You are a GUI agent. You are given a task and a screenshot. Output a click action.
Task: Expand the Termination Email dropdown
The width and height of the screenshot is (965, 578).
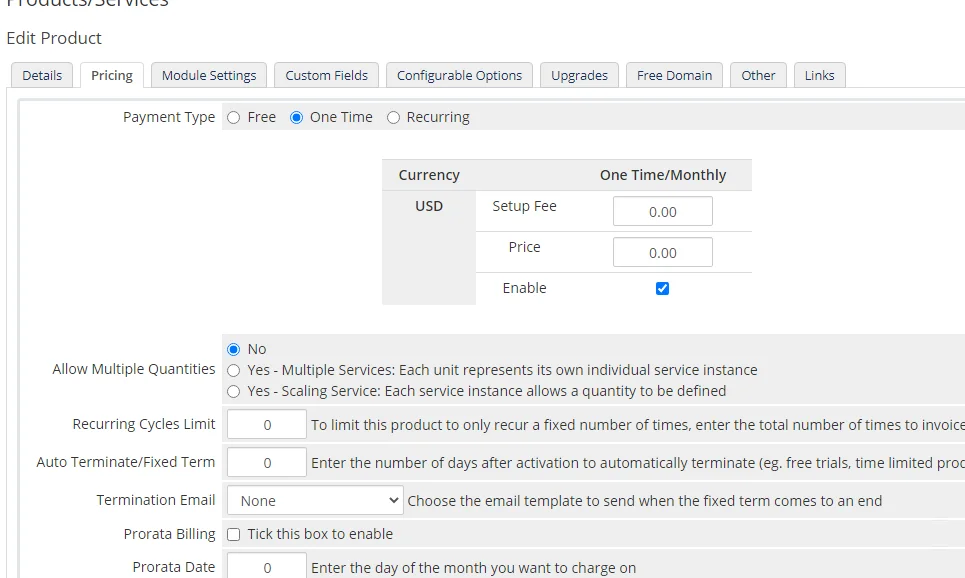315,500
